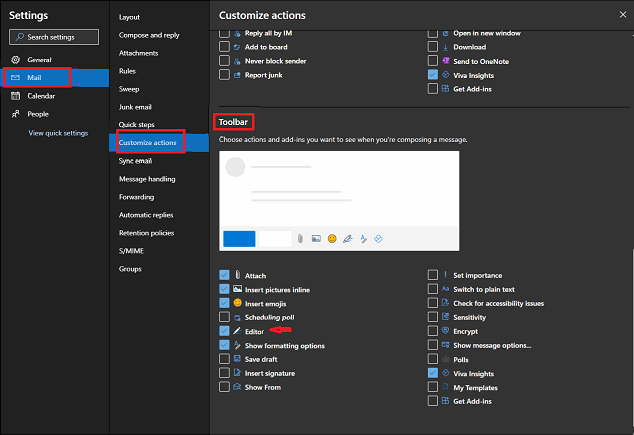Click the My Templates icon
Screen dimensions: 634x435
[445, 386]
